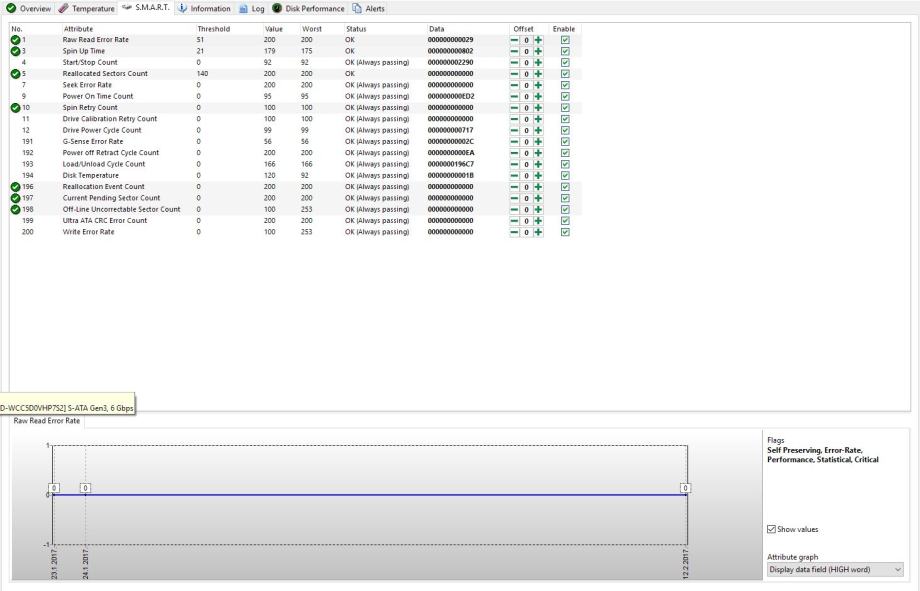Click data value 0000000196C7

pos(451,164)
